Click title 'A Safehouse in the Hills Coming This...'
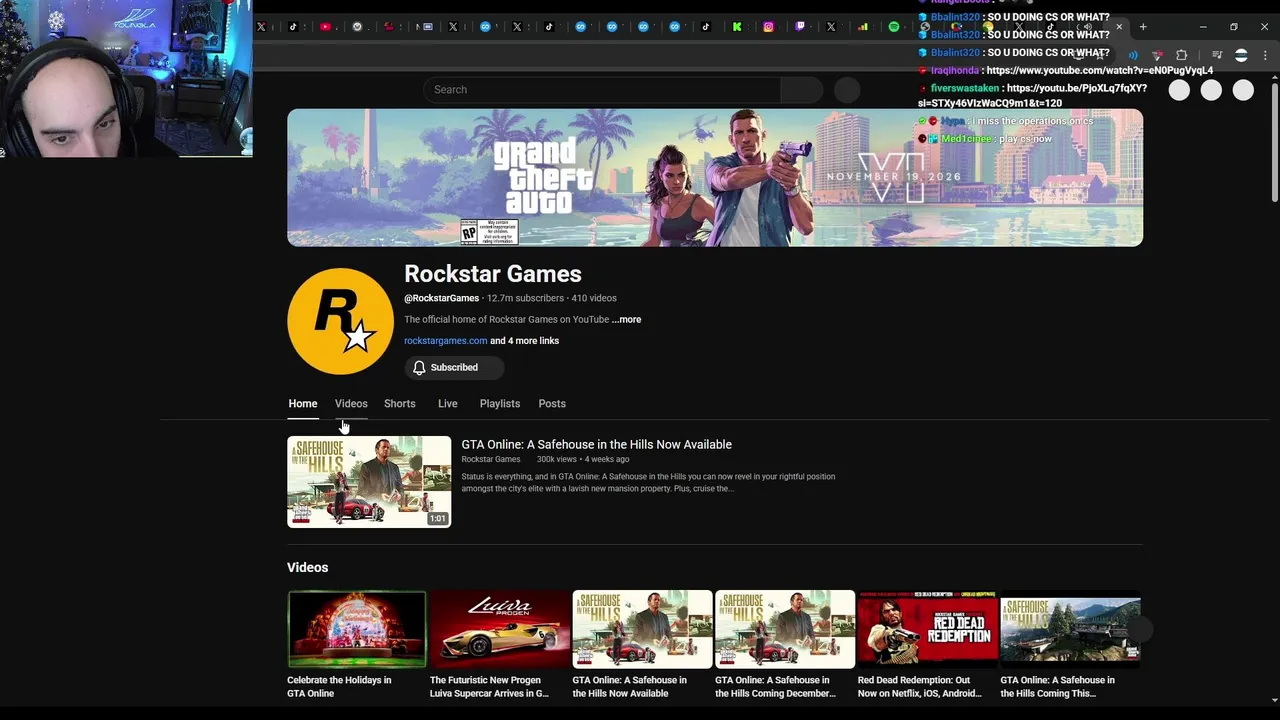1280x720 pixels. click(1057, 687)
